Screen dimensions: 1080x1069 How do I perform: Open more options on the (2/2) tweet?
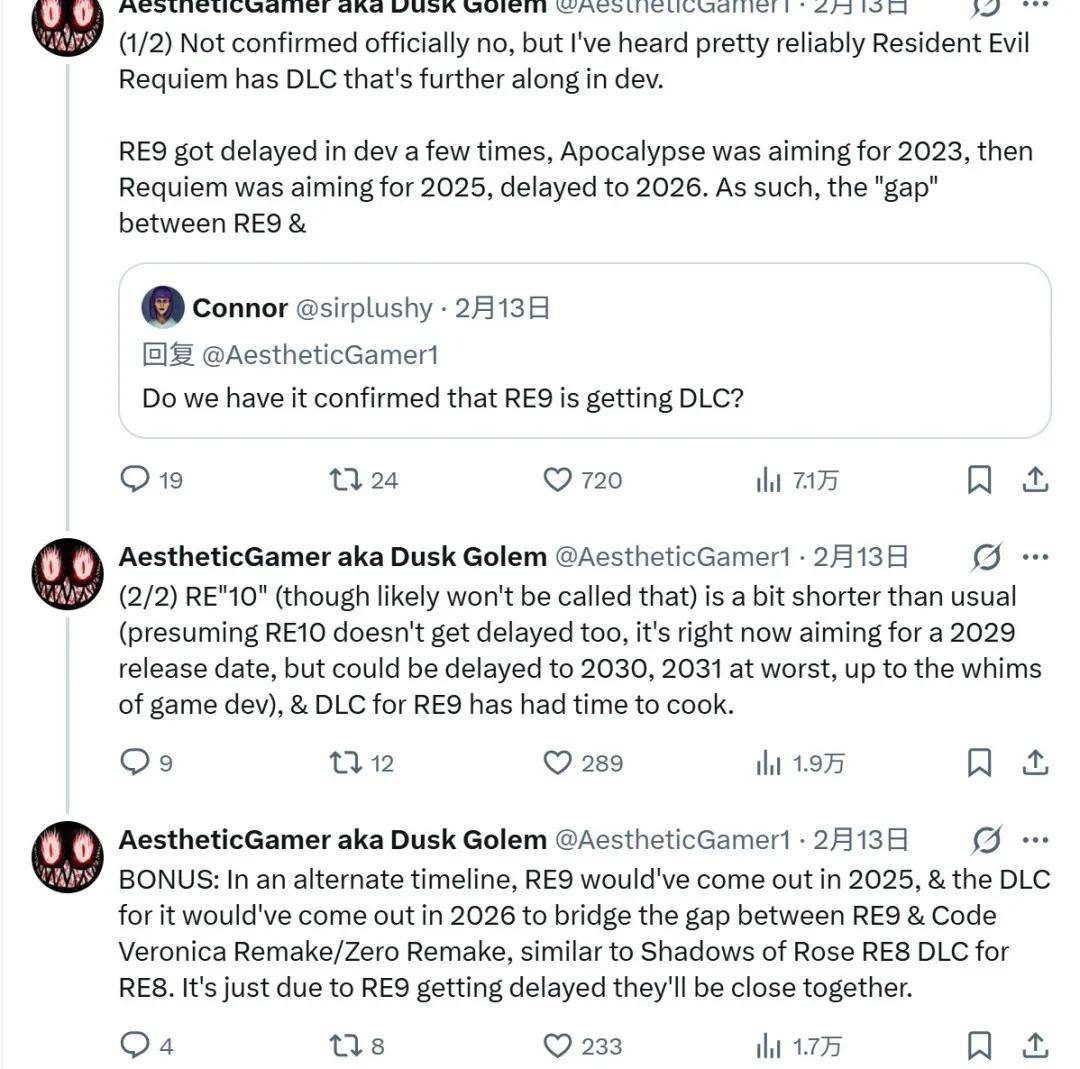click(x=1037, y=557)
